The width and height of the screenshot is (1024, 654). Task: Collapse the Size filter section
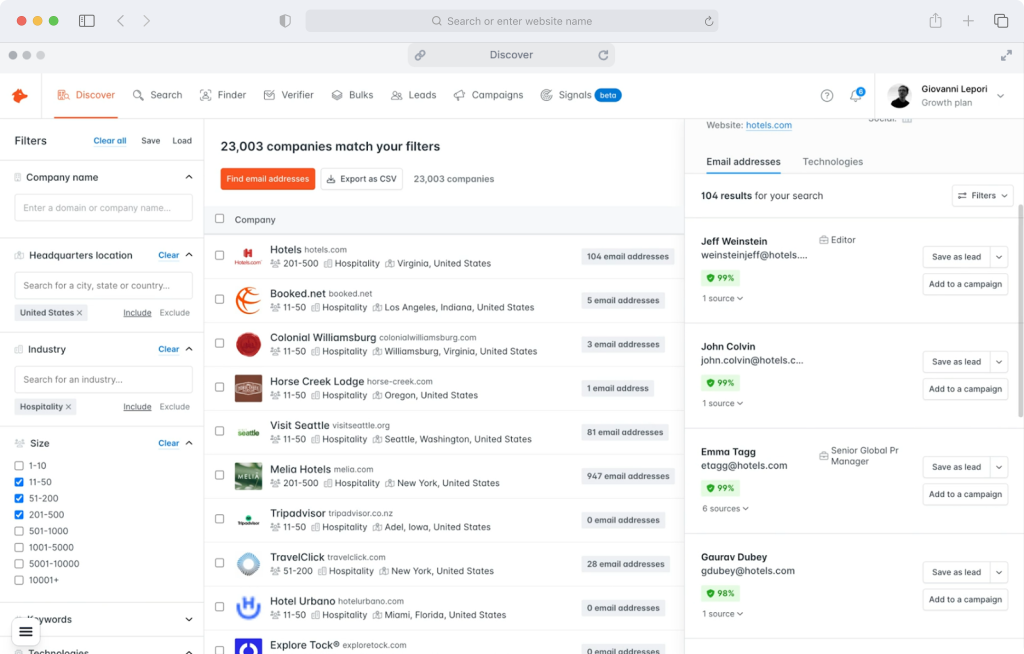click(189, 443)
